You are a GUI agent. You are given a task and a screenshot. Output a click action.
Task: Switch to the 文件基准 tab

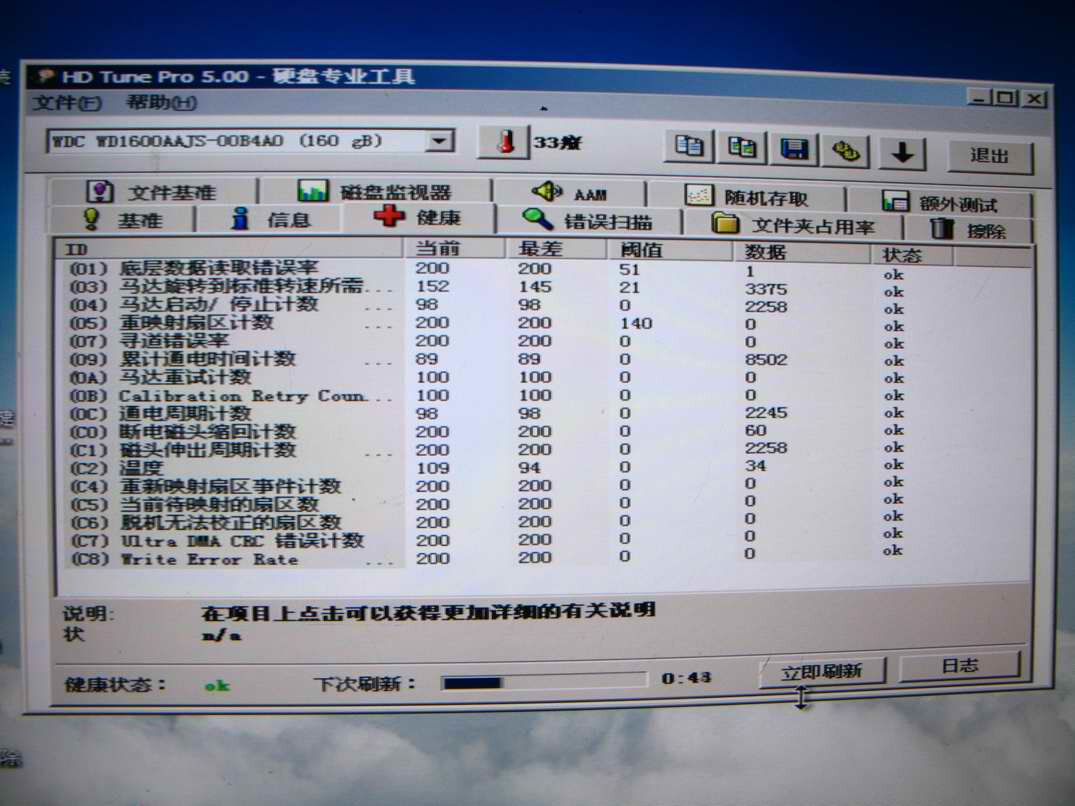[x=152, y=191]
